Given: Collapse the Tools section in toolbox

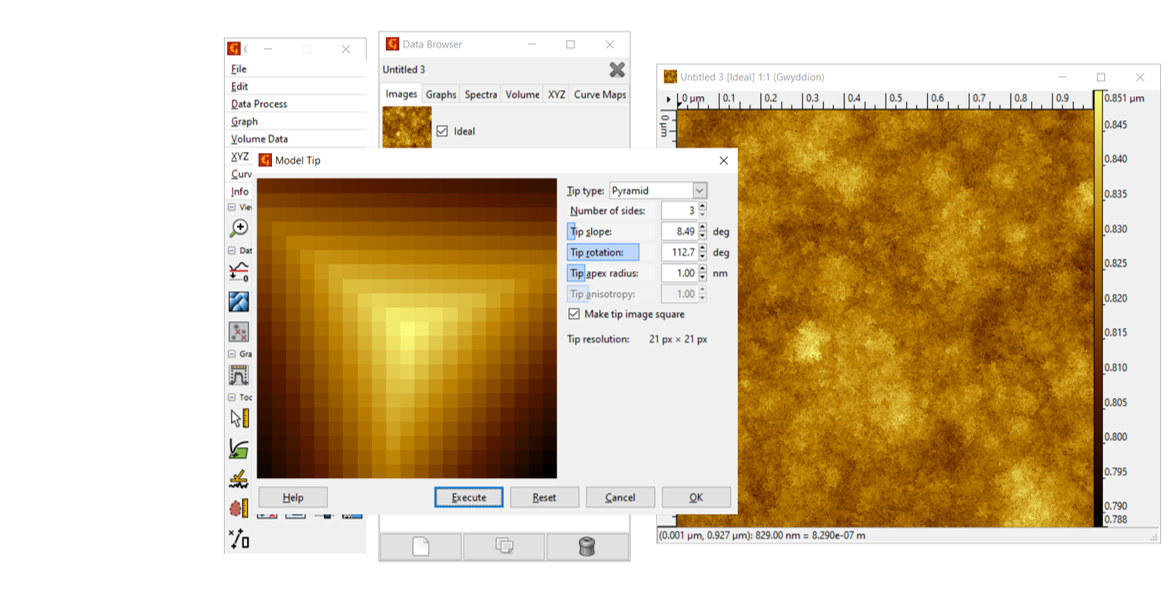Looking at the screenshot, I should (x=232, y=397).
